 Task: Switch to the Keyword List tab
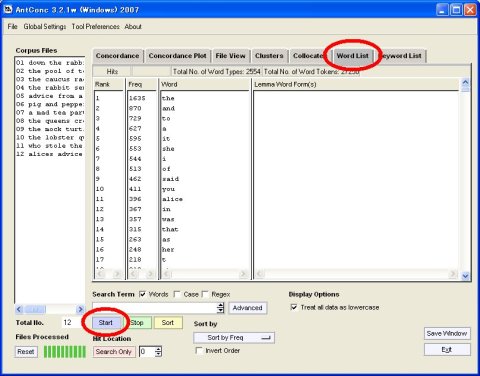coord(401,56)
